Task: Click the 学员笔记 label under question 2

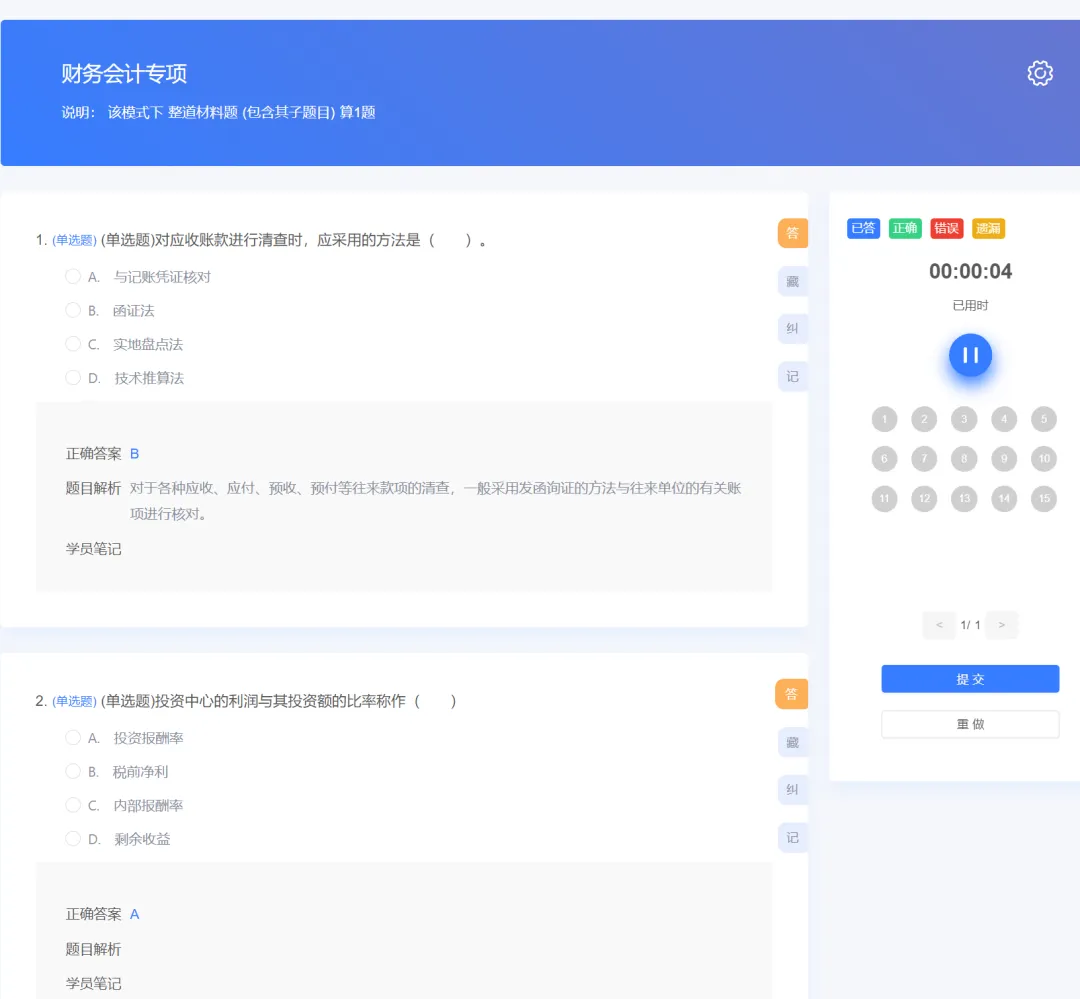Action: click(x=94, y=984)
